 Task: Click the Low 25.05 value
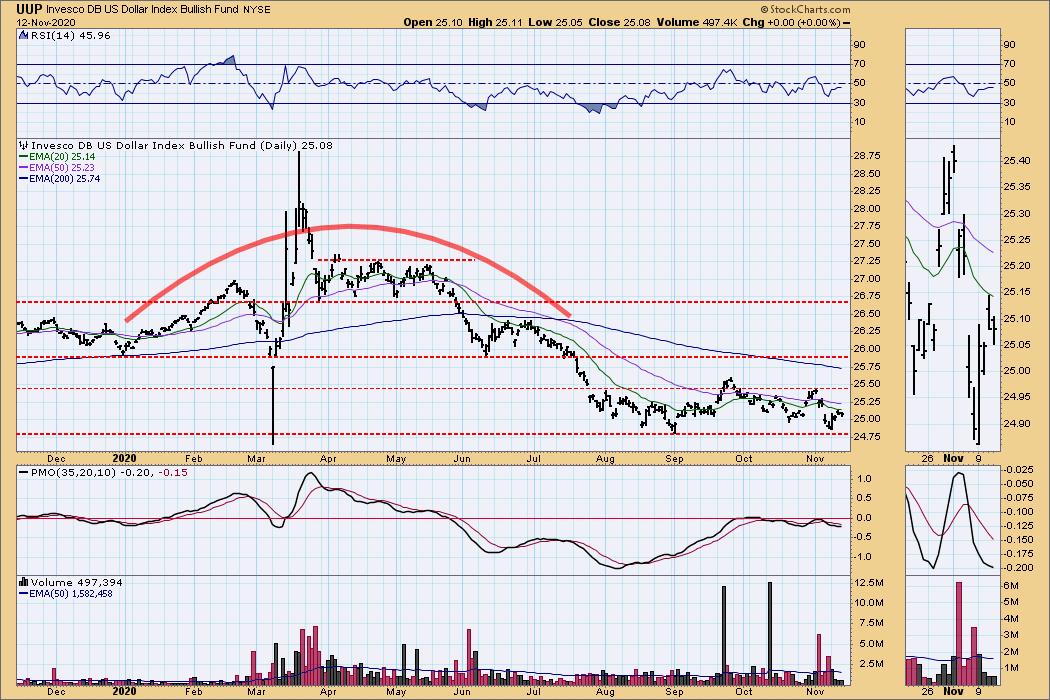[x=556, y=22]
